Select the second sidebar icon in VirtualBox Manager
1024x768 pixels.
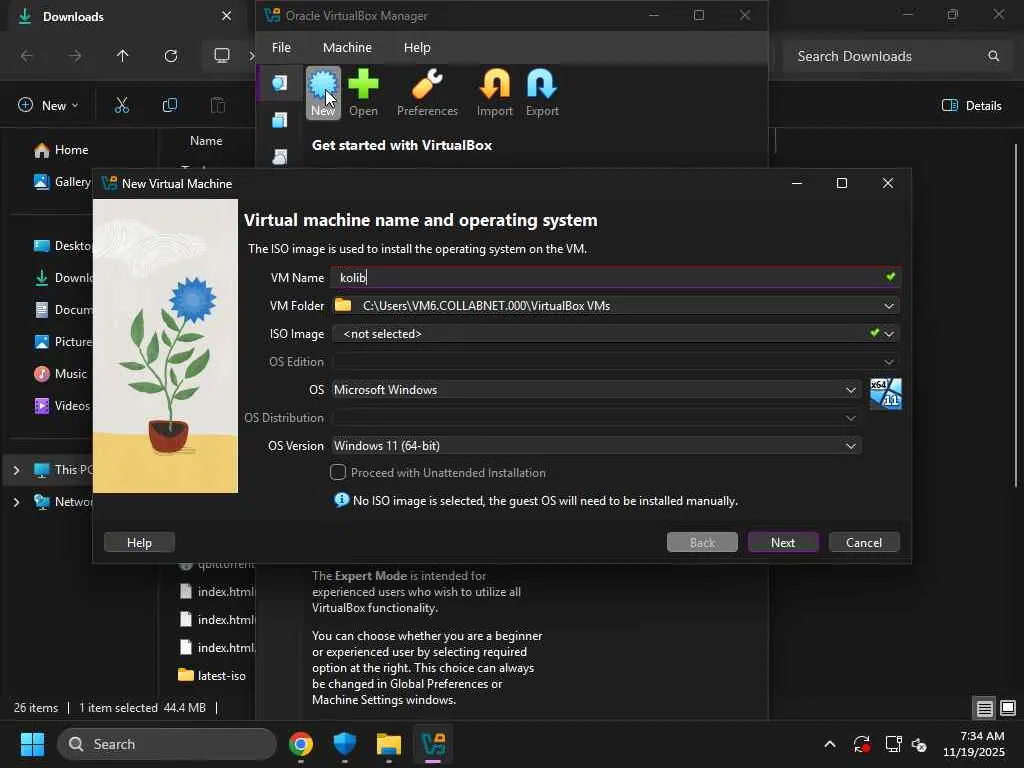(x=280, y=120)
